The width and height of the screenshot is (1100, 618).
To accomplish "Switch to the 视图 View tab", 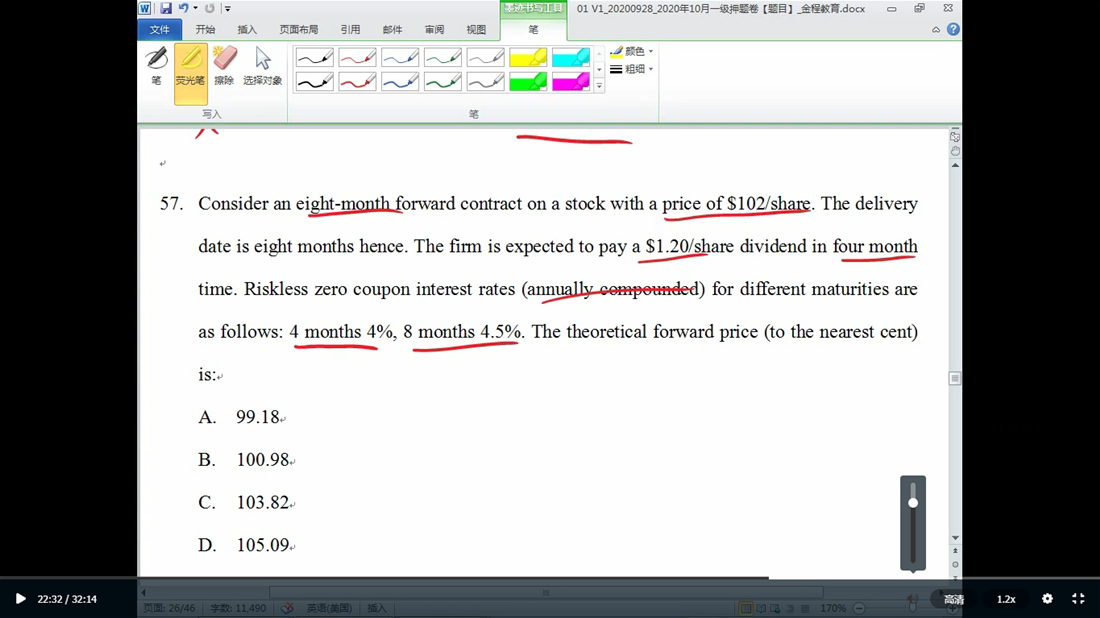I will pyautogui.click(x=476, y=29).
